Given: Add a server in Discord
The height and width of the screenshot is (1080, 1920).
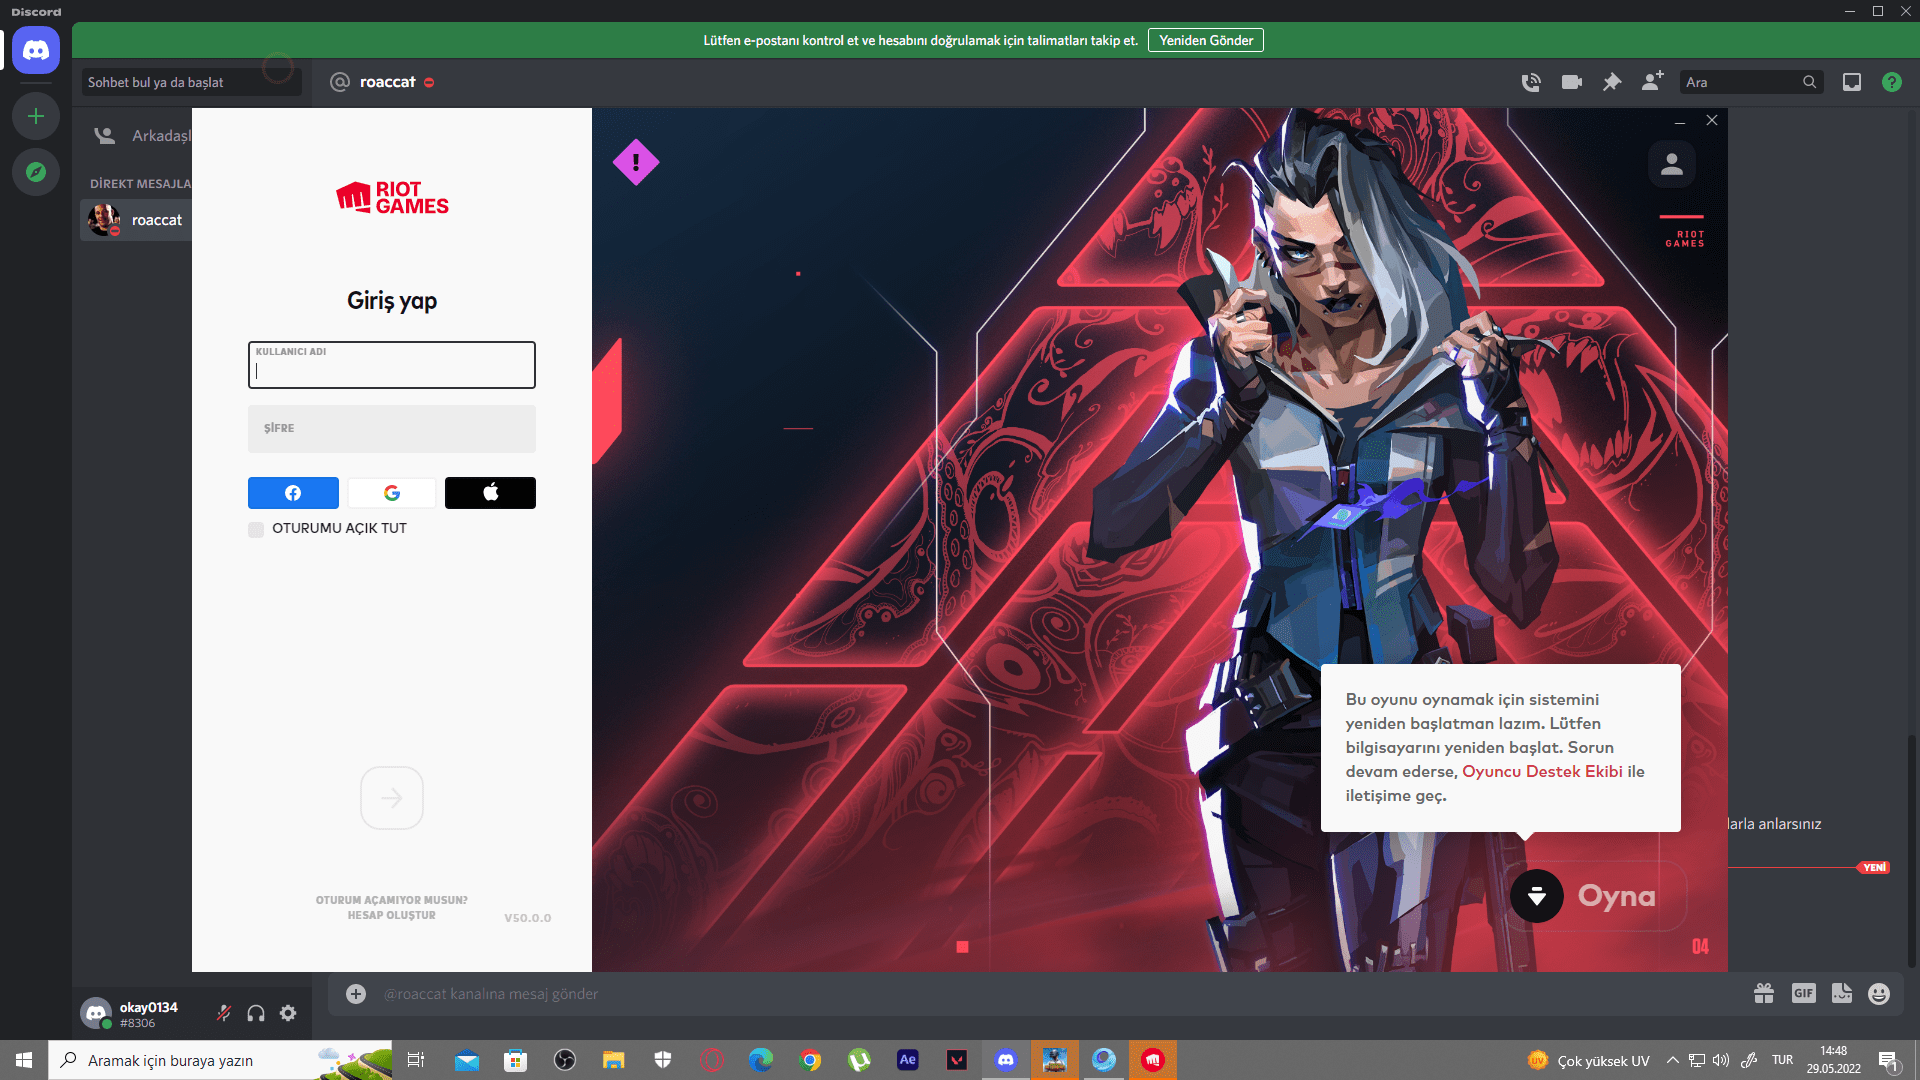Looking at the screenshot, I should click(x=36, y=116).
